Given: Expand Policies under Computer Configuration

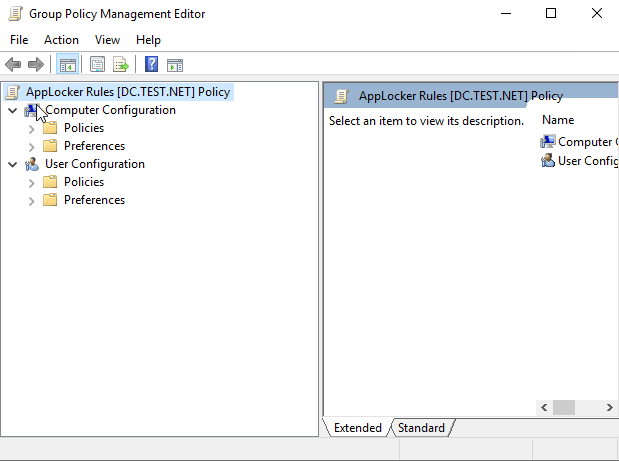Looking at the screenshot, I should click(31, 128).
